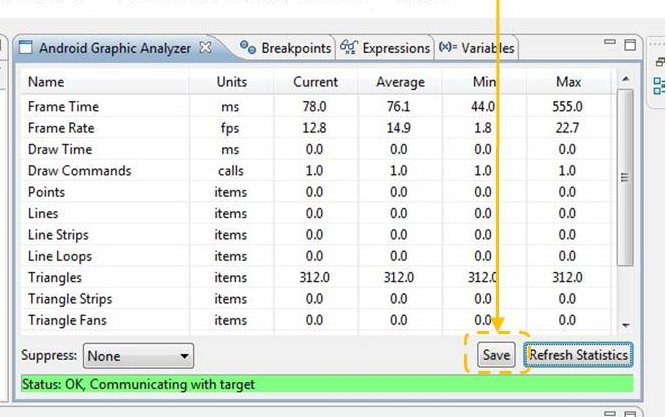
Task: Select the Line Strips row
Action: [x=316, y=234]
